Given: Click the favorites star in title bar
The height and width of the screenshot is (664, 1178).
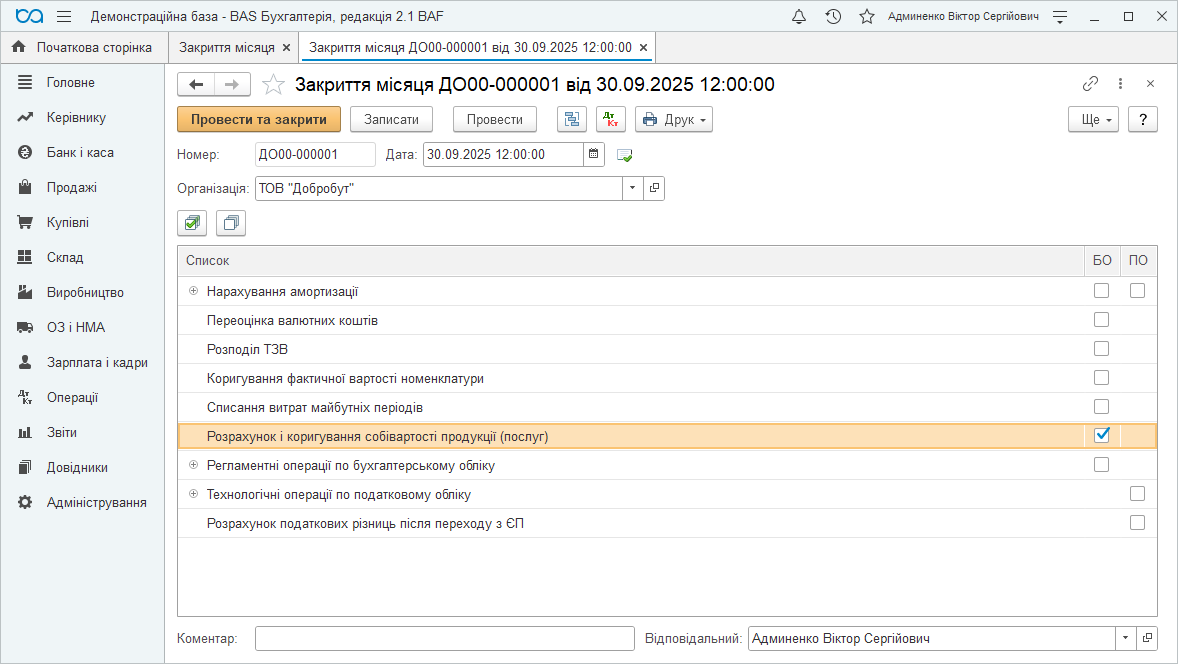Looking at the screenshot, I should pos(867,17).
